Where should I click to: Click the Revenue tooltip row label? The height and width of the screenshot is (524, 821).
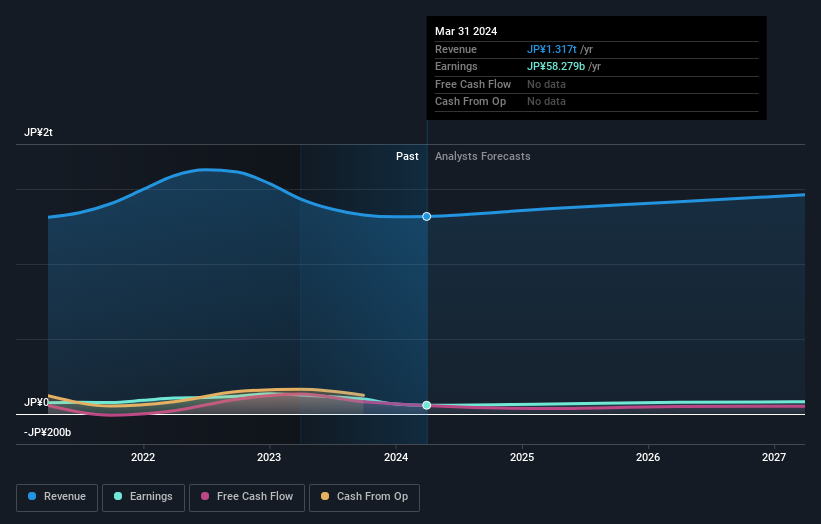[456, 49]
